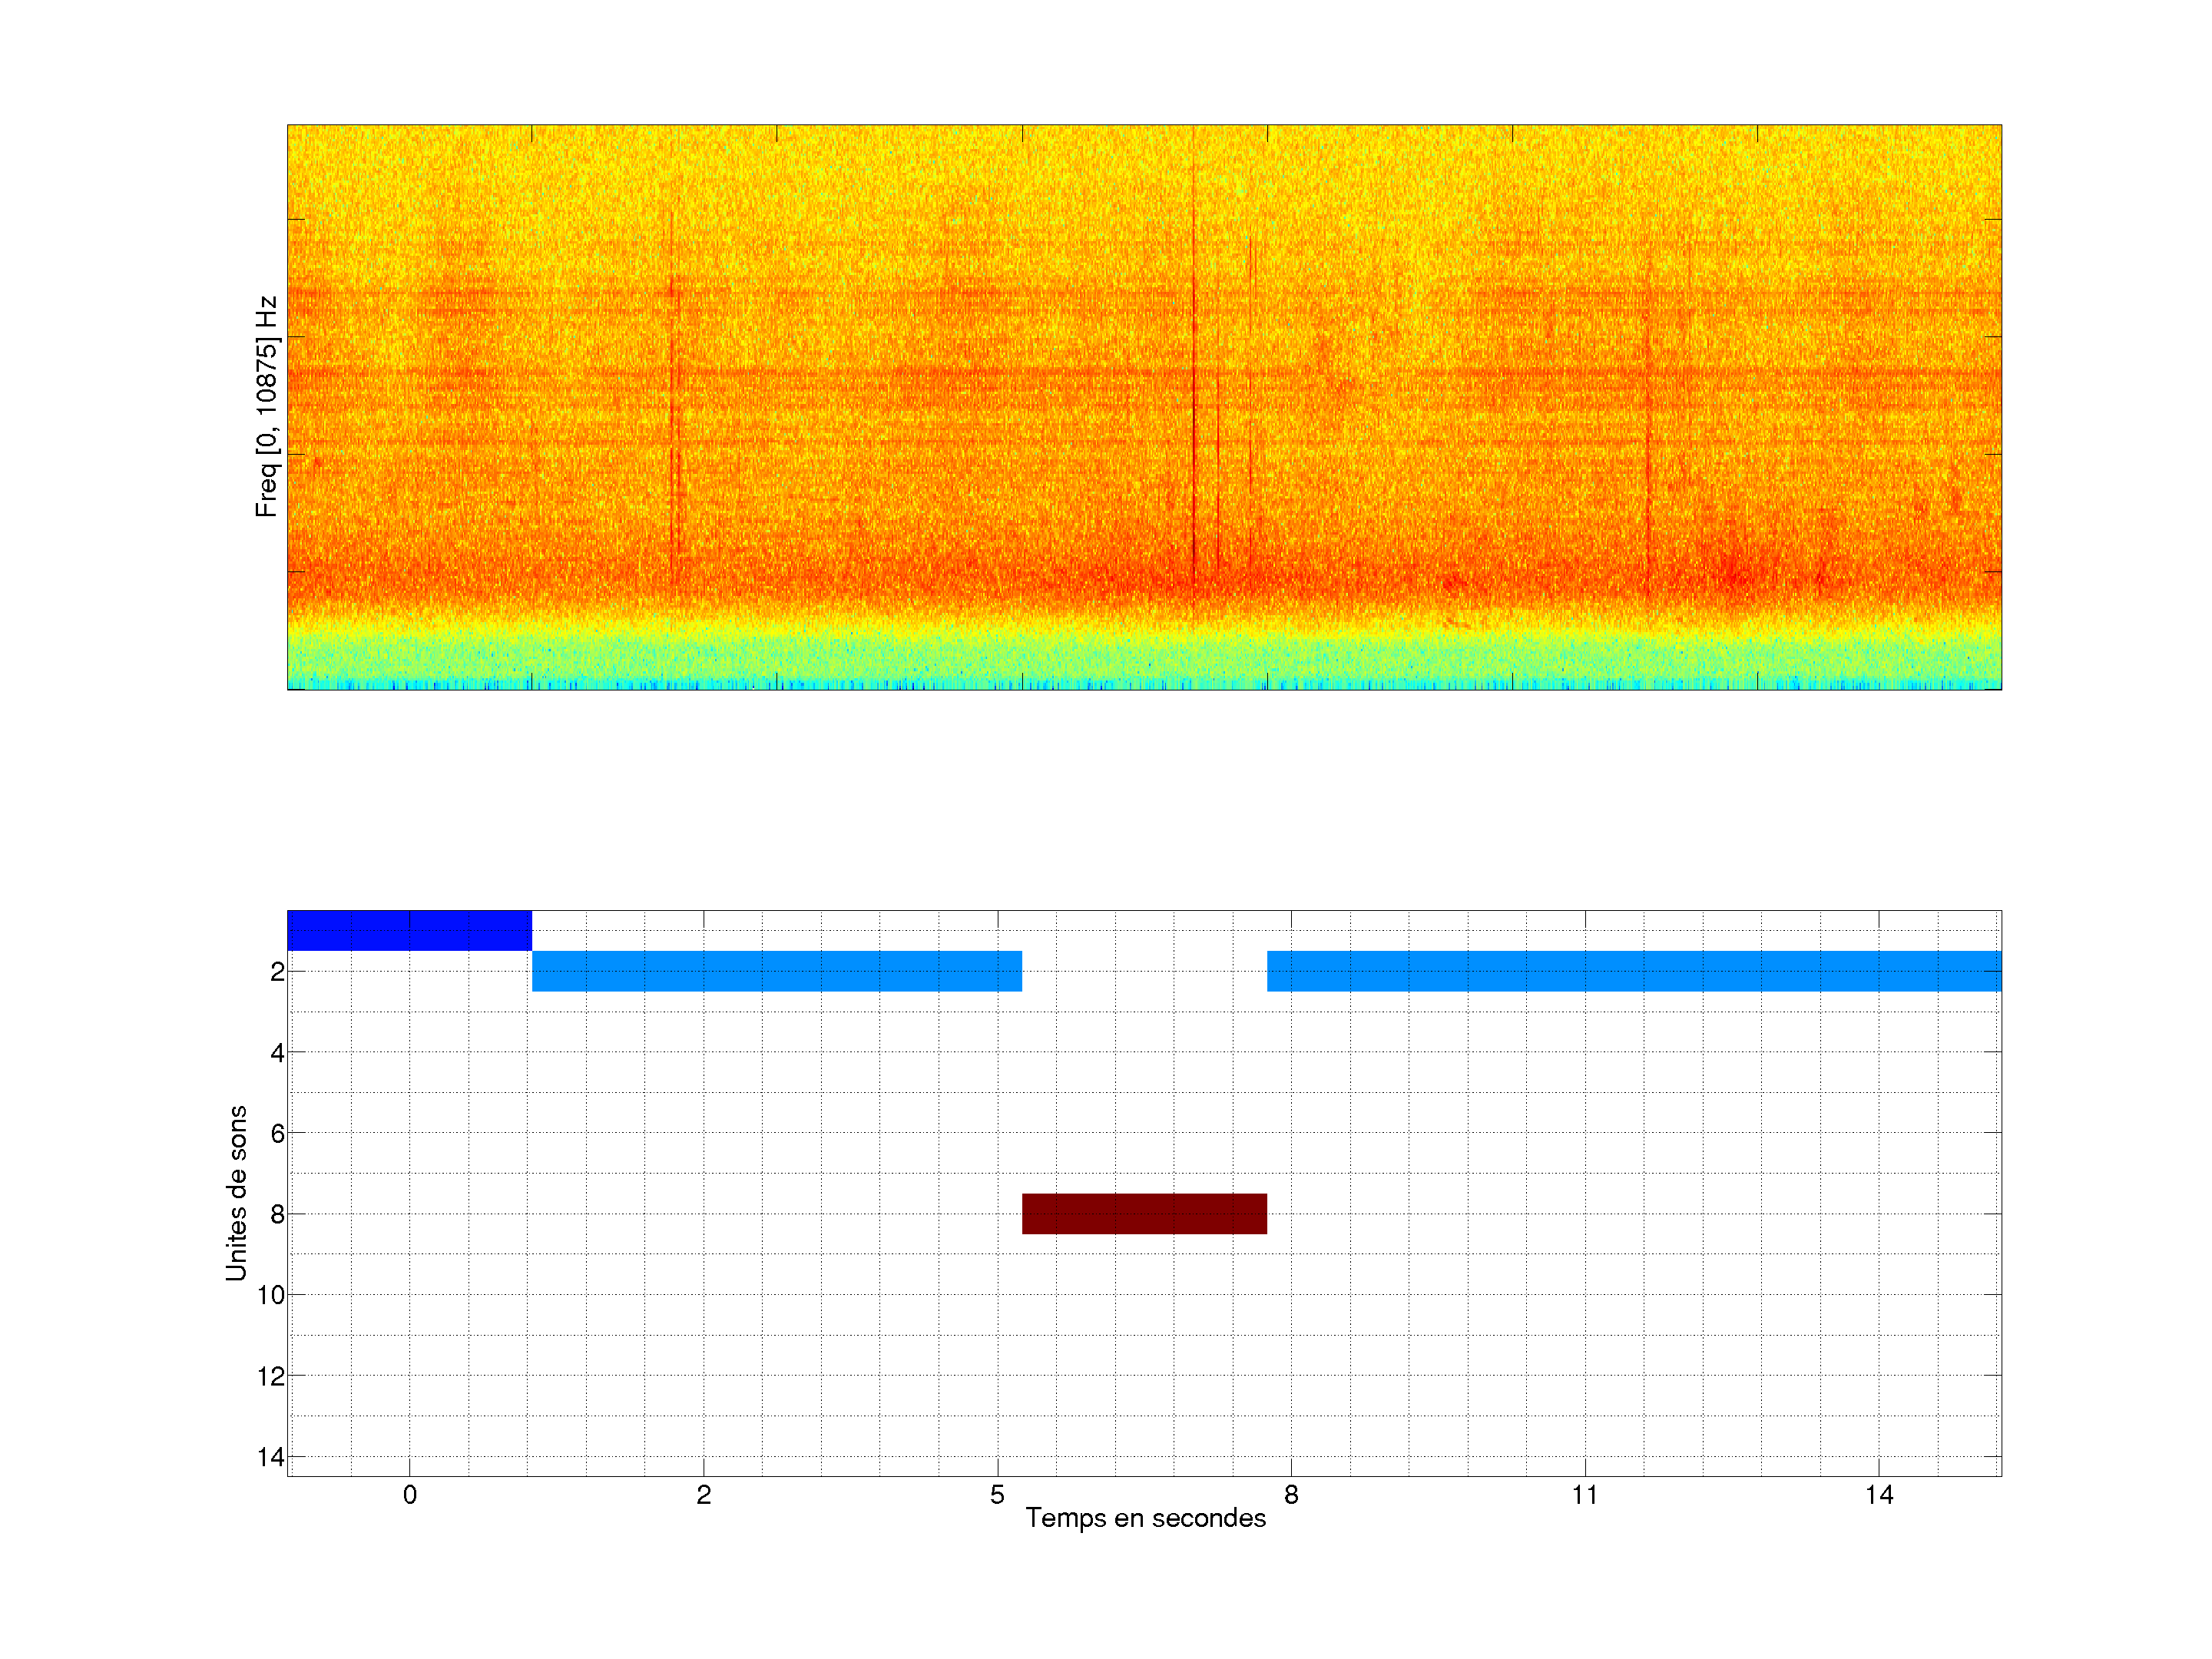Click the tall dark red vertical line in spectrogram
The image size is (2212, 1659).
click(x=1193, y=400)
